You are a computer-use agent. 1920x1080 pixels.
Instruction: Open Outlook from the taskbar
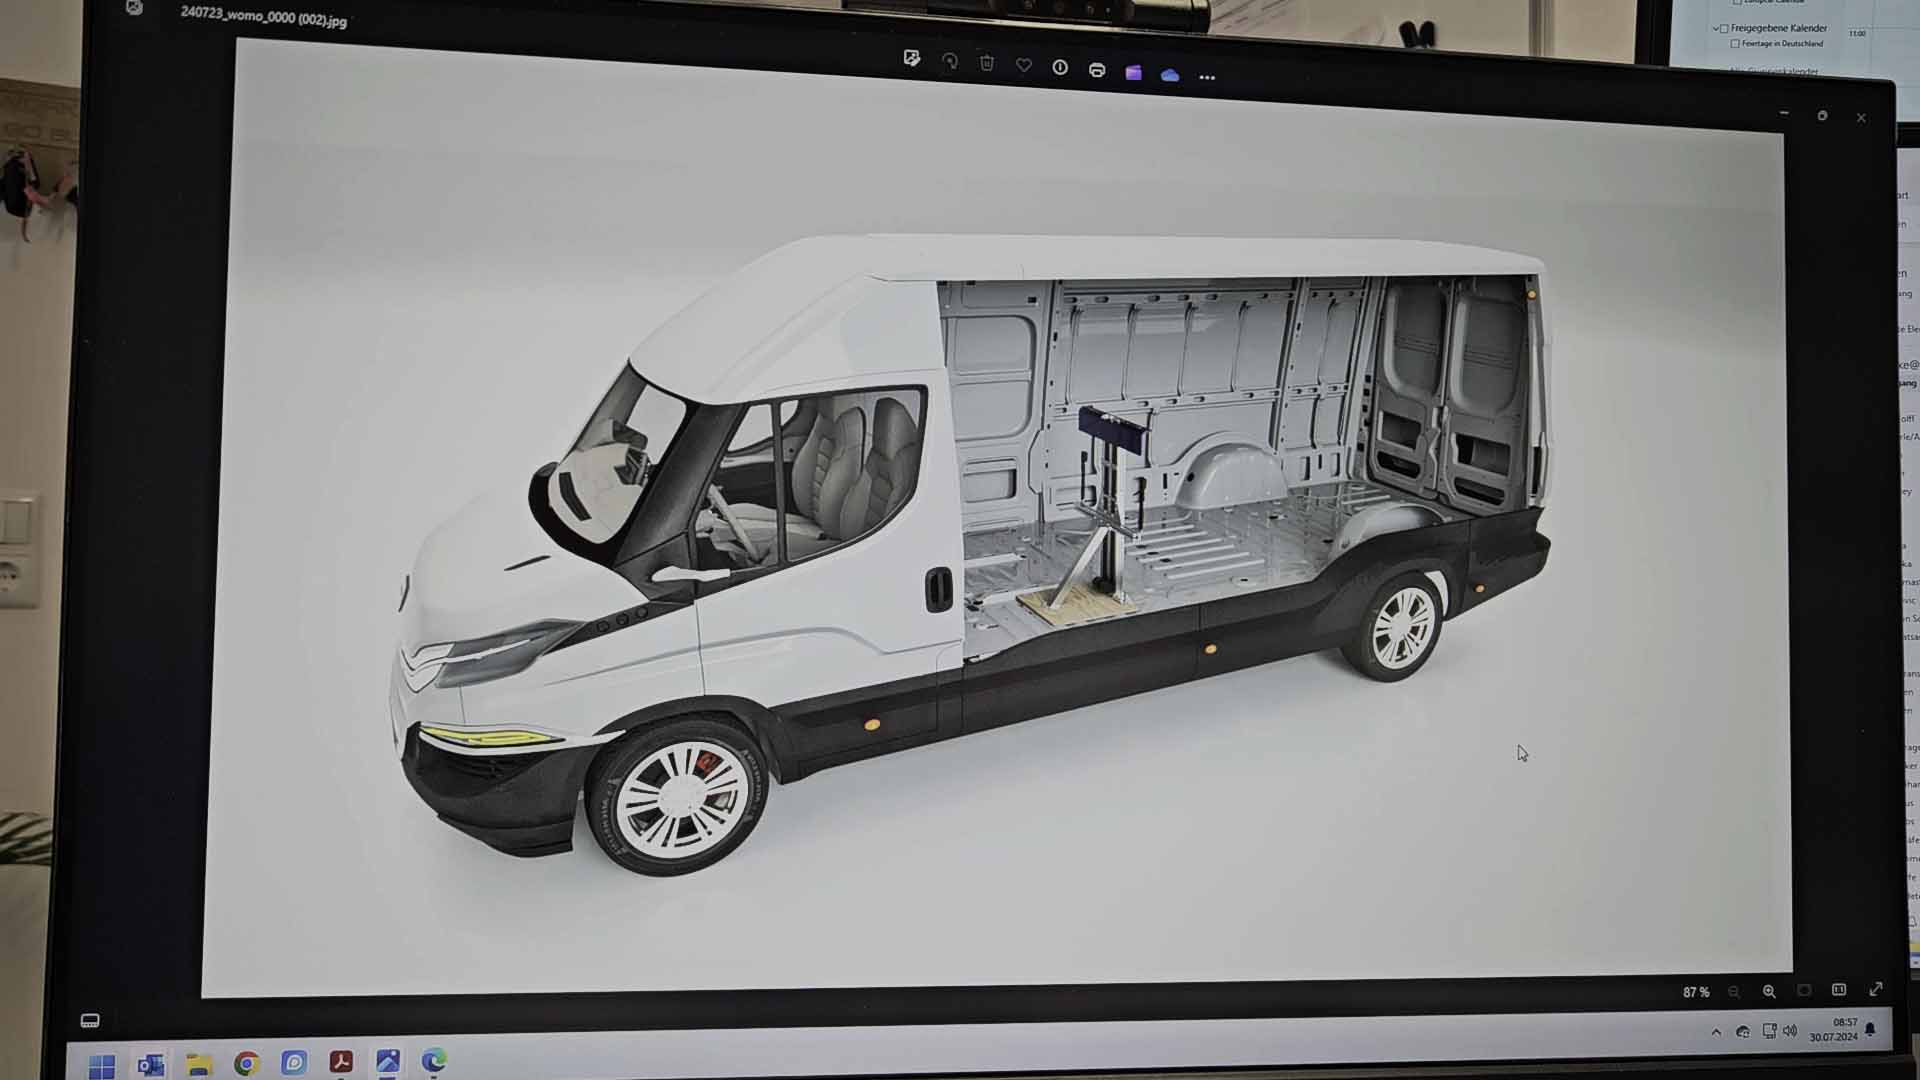pos(151,1065)
